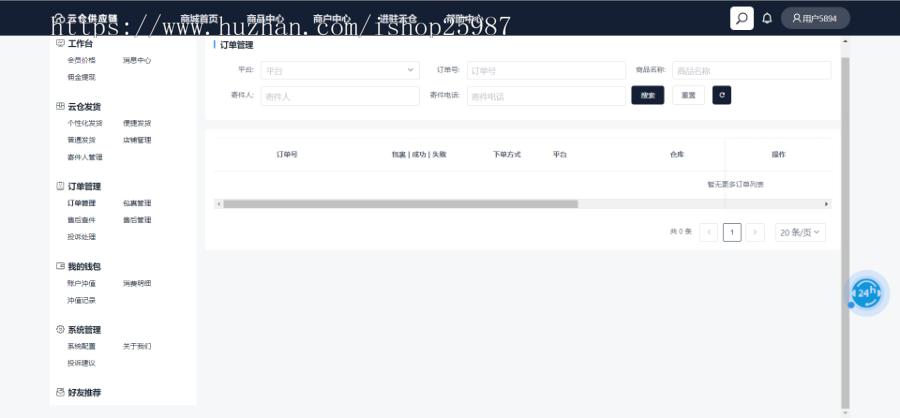Click the 重置 button

[x=688, y=95]
